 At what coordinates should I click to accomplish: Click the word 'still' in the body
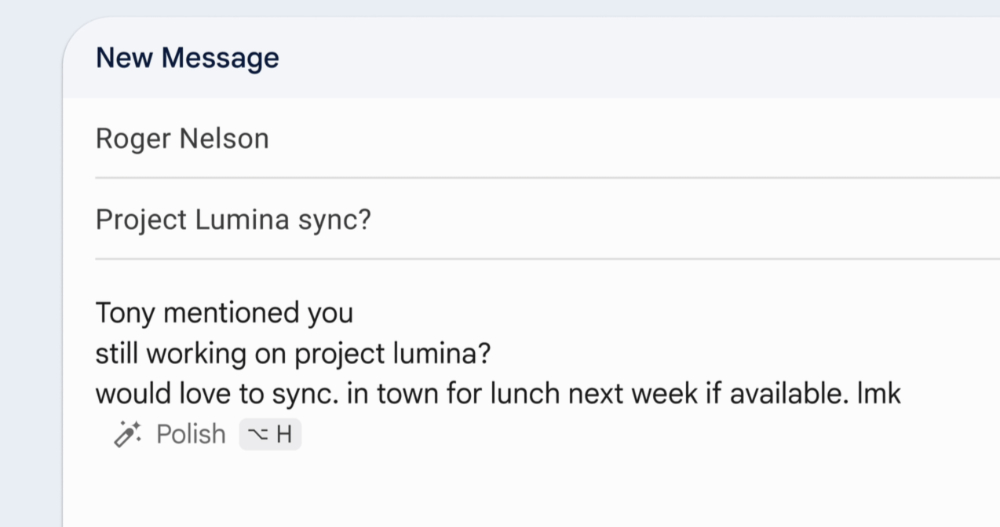click(x=117, y=353)
